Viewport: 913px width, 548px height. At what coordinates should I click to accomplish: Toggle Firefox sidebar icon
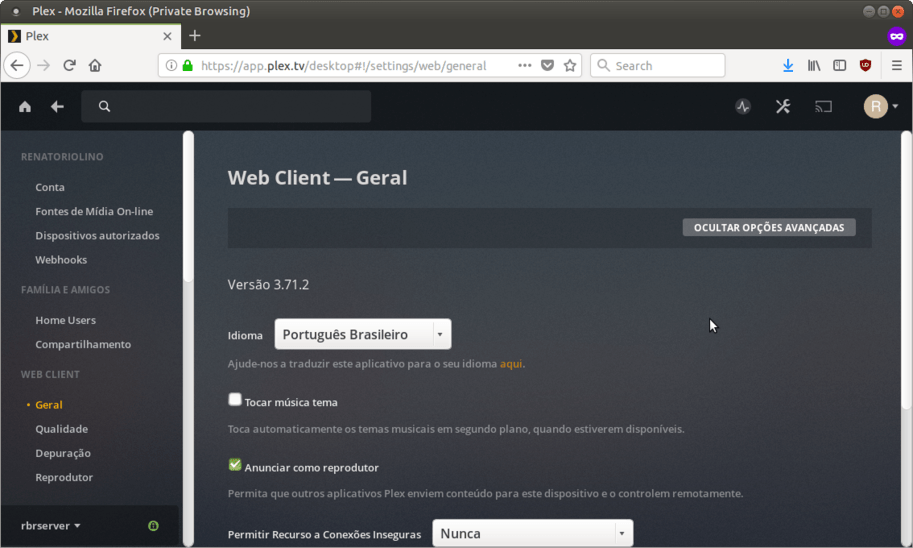pyautogui.click(x=839, y=65)
